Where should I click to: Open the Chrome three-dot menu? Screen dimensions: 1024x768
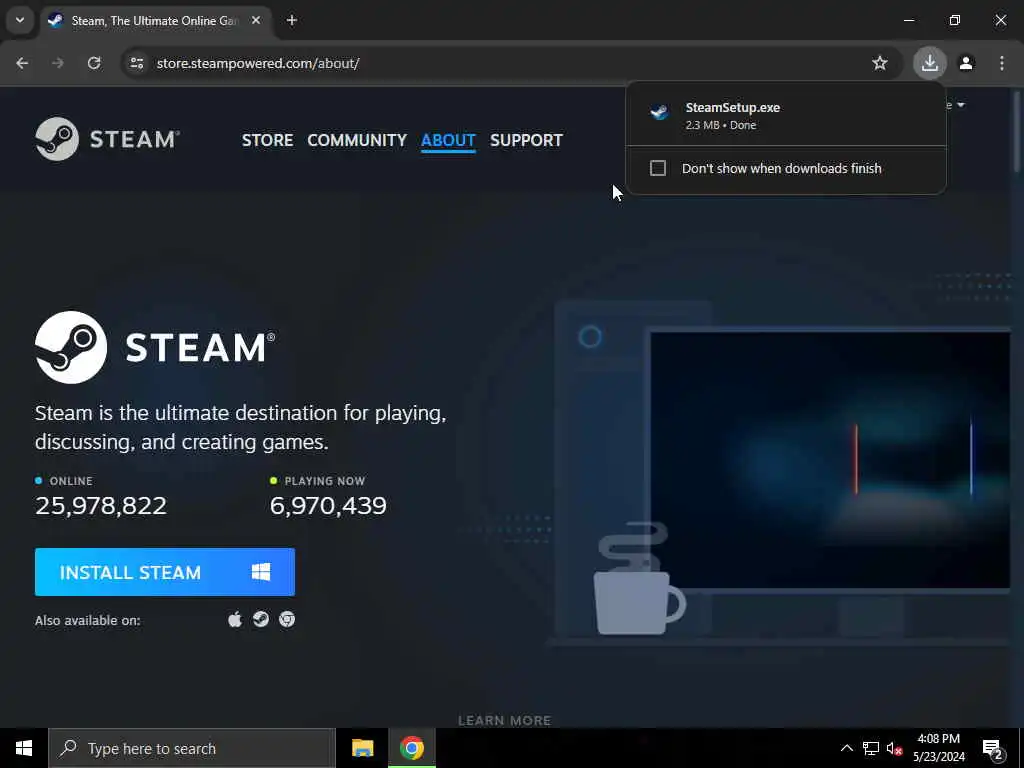click(x=1001, y=63)
